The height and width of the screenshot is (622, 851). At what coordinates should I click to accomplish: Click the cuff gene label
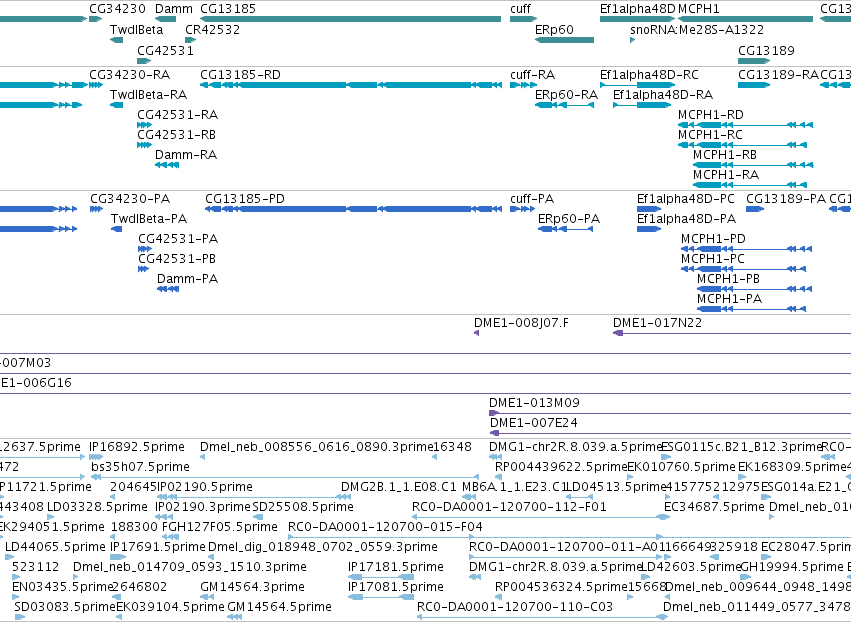[x=520, y=9]
